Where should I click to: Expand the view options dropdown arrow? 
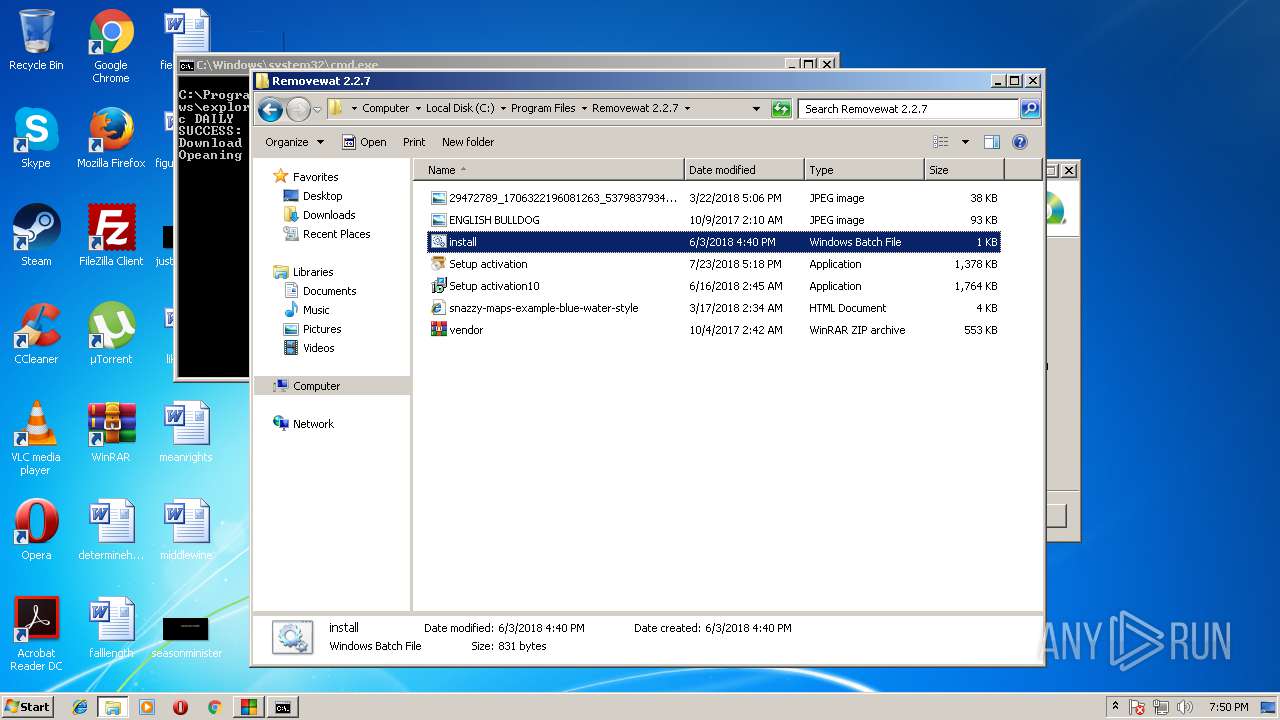(x=965, y=142)
